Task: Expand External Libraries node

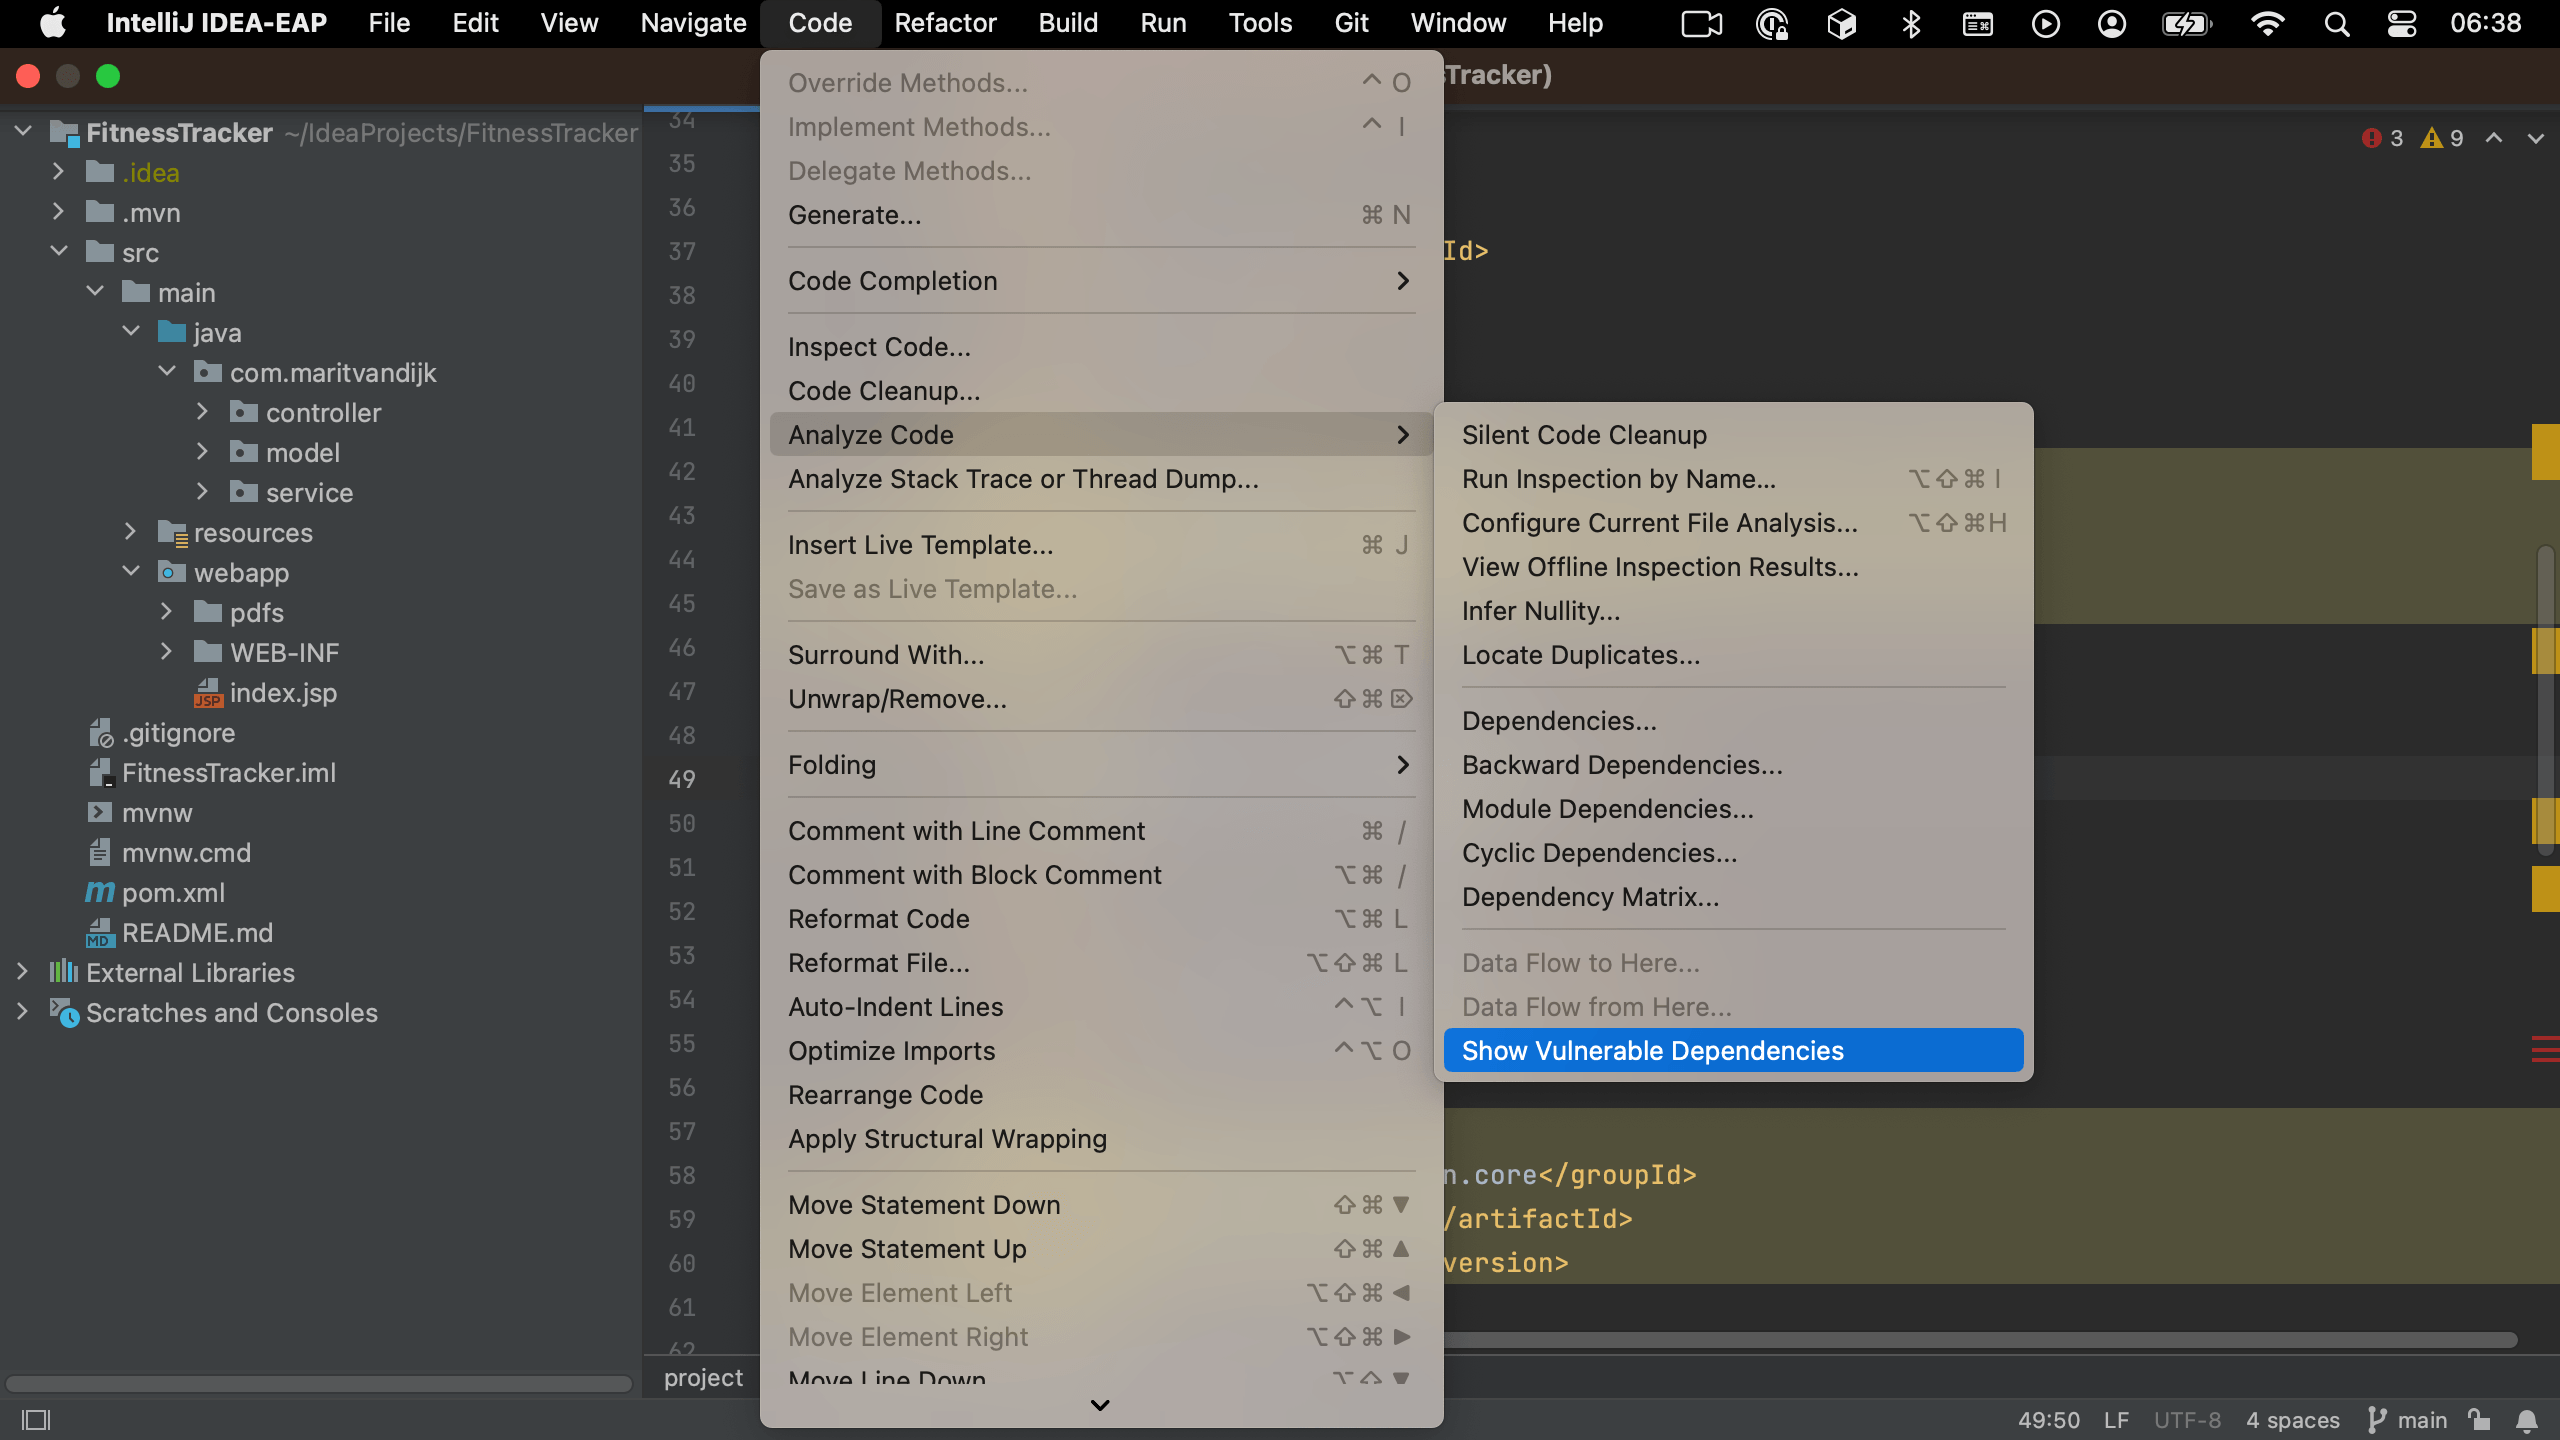Action: click(x=22, y=972)
